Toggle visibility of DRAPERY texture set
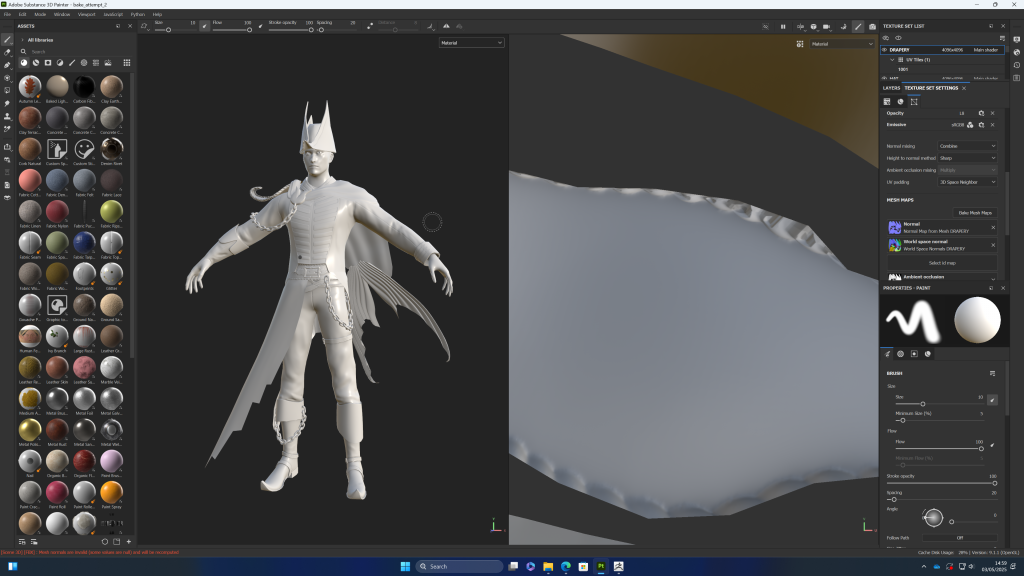The image size is (1024, 576). (x=886, y=49)
